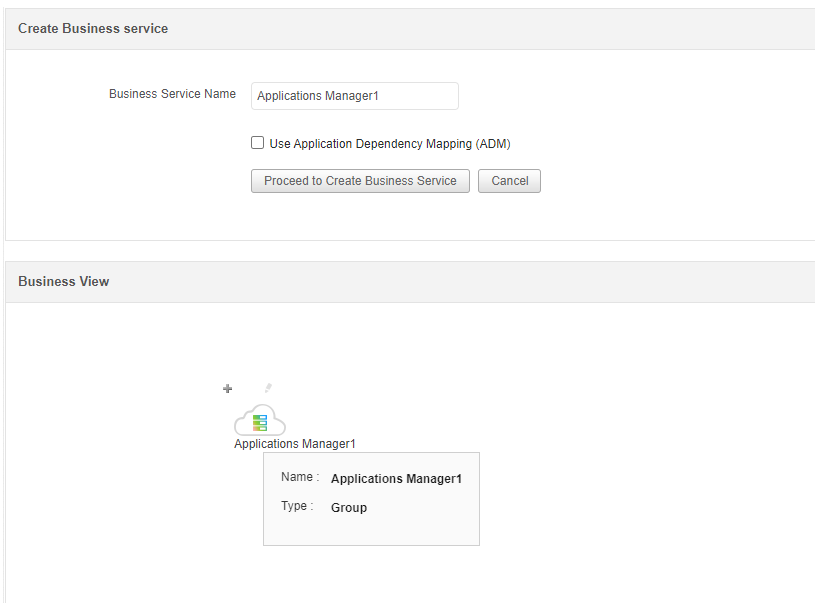Image resolution: width=820 pixels, height=604 pixels.
Task: Click the faded pencil edit icon above node
Action: click(x=268, y=388)
